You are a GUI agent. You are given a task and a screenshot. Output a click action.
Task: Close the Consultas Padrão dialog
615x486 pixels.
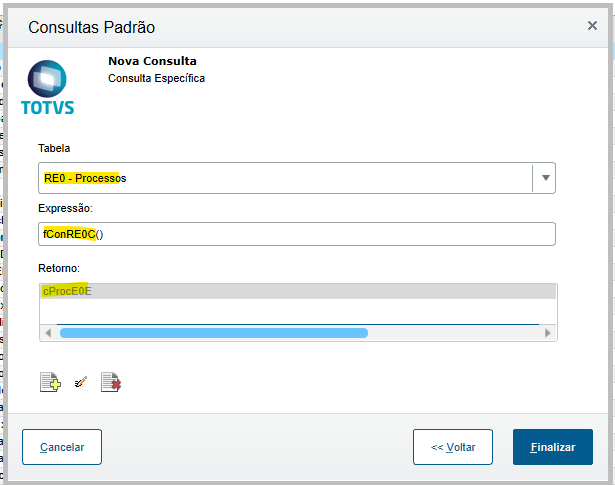(592, 27)
